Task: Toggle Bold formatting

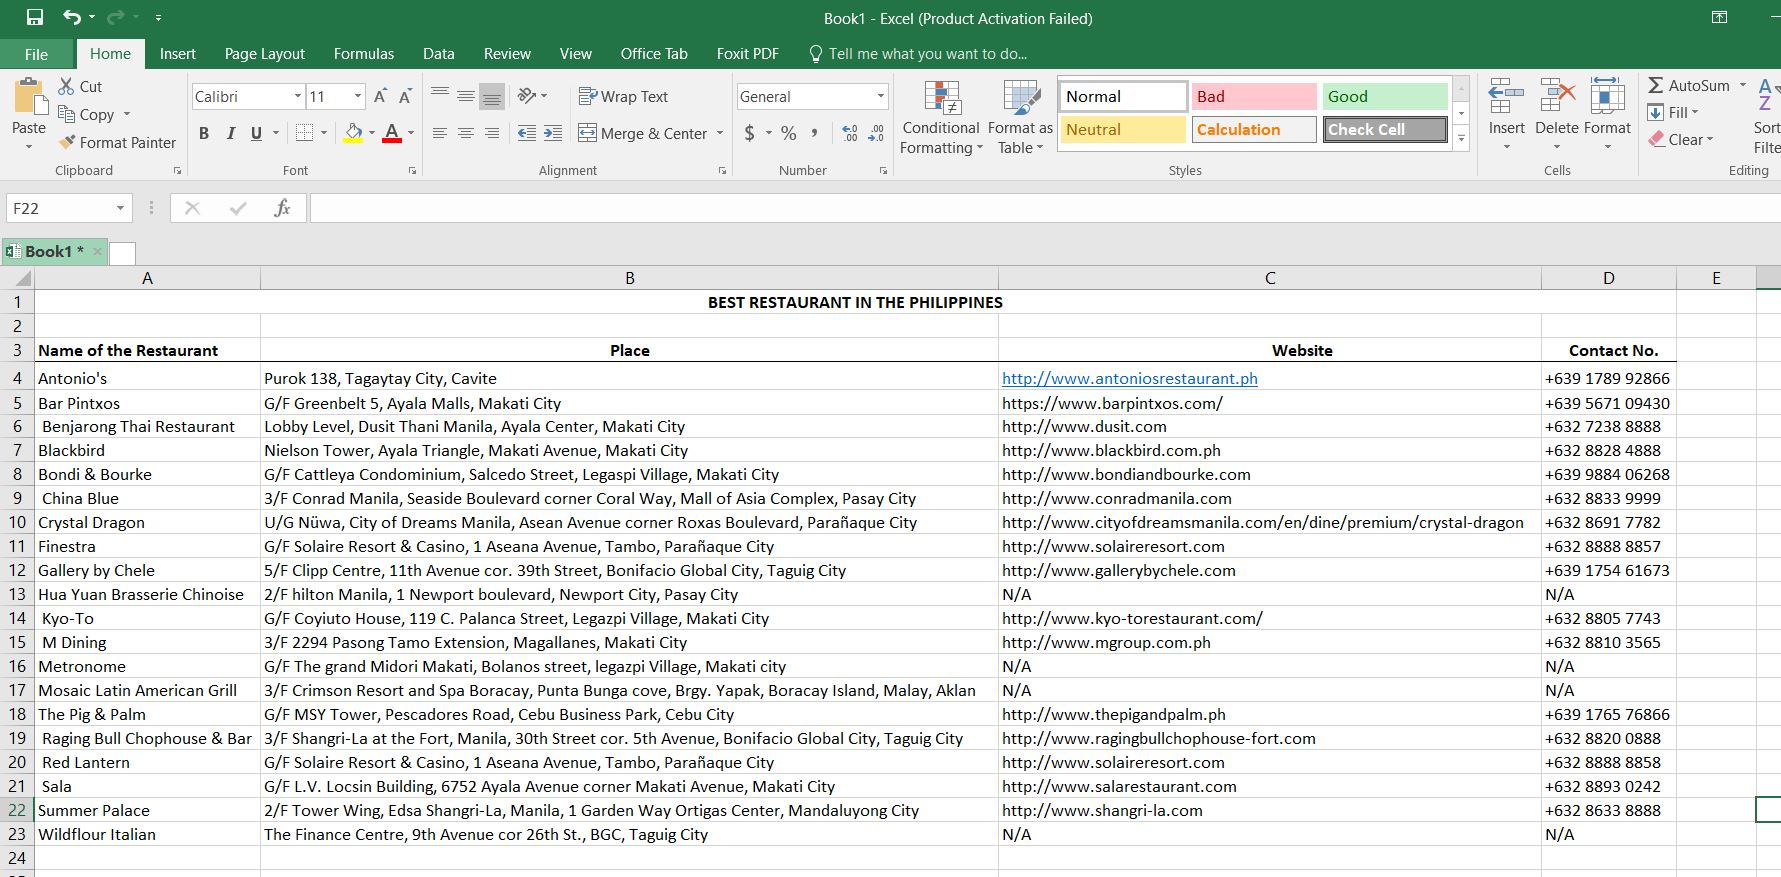Action: (x=204, y=133)
